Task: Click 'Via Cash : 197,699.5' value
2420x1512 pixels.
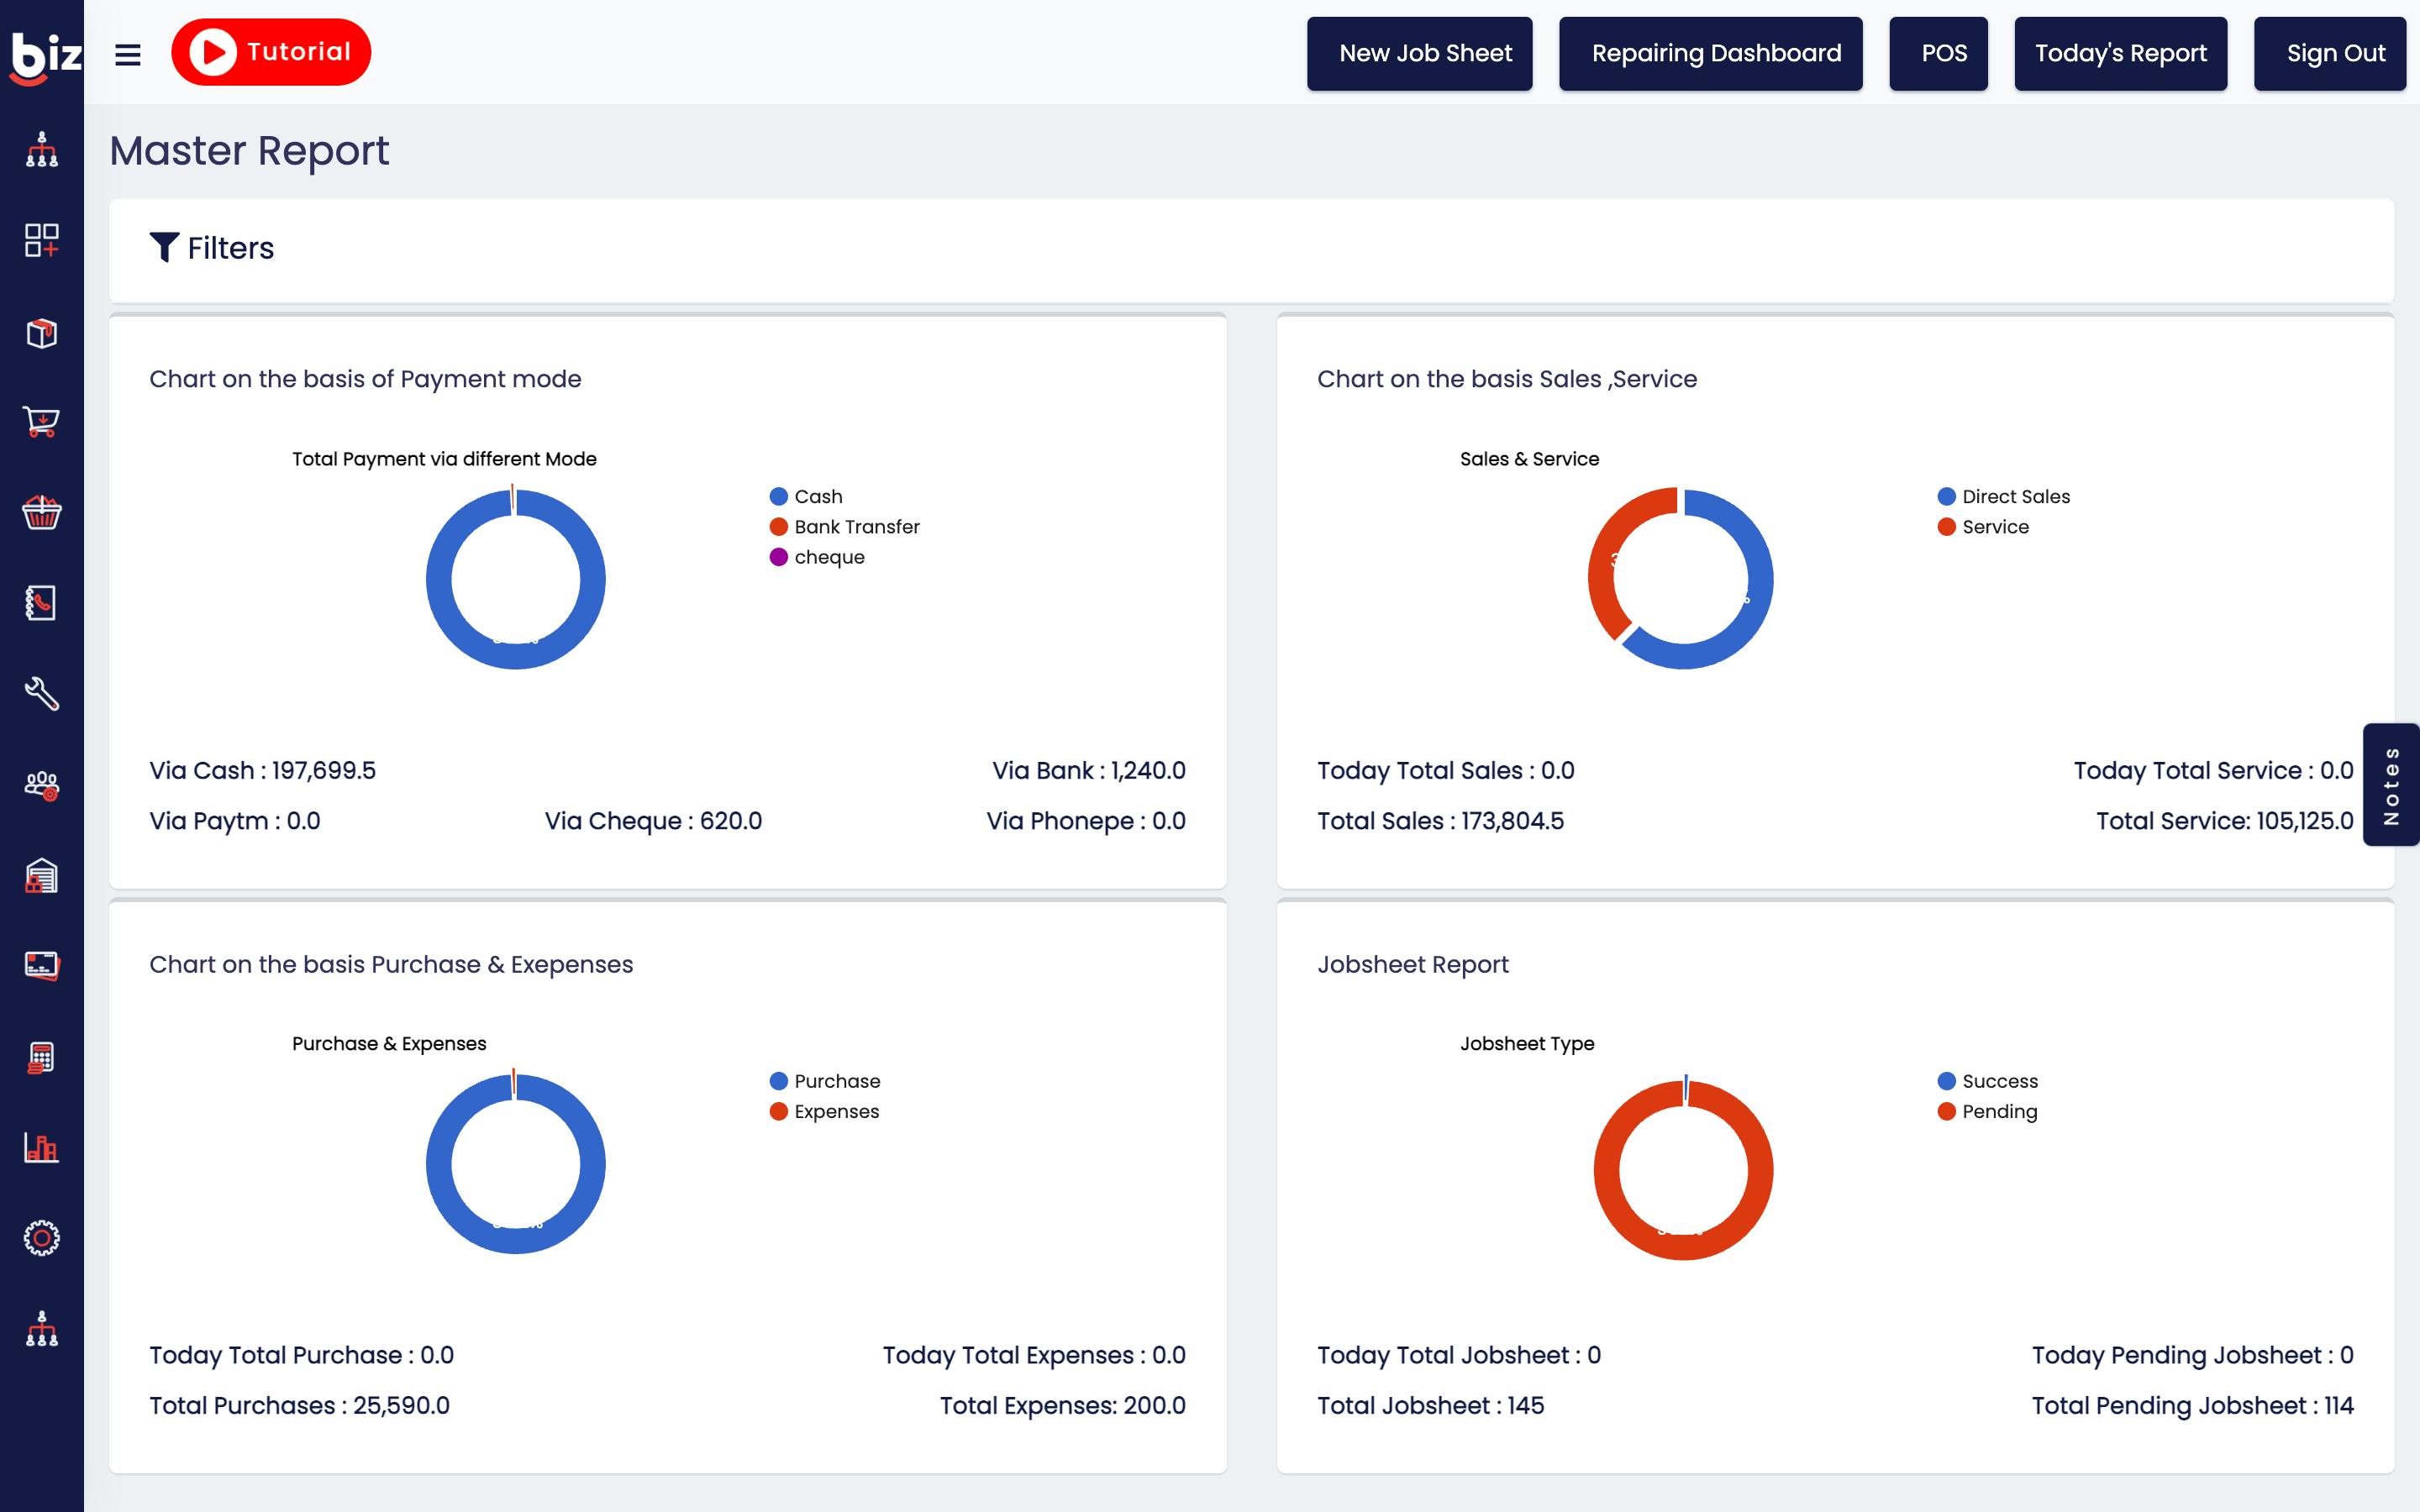Action: coord(263,770)
